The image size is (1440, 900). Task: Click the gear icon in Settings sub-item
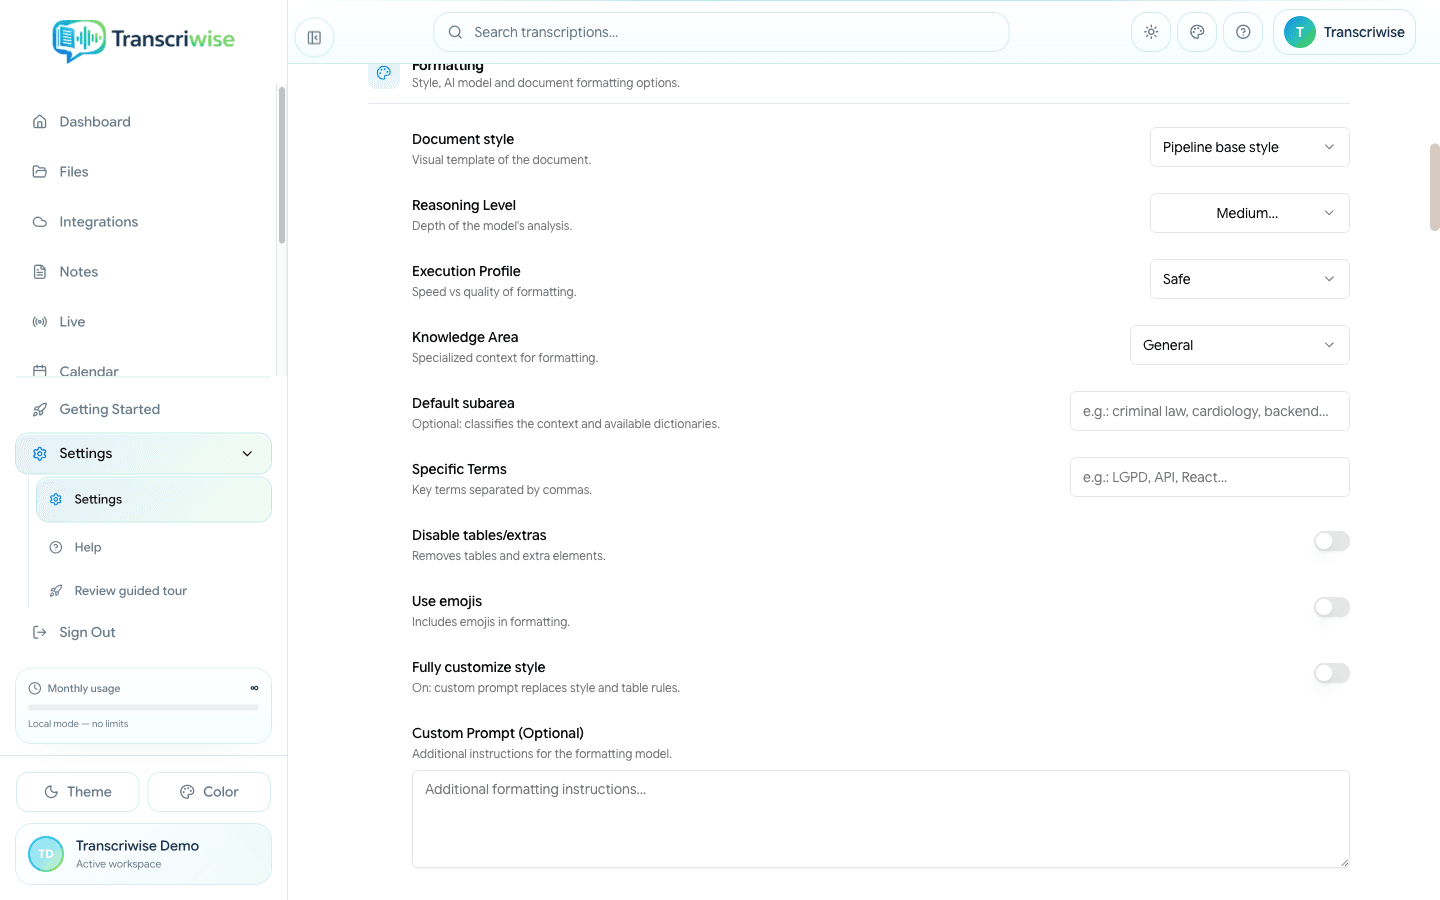56,499
